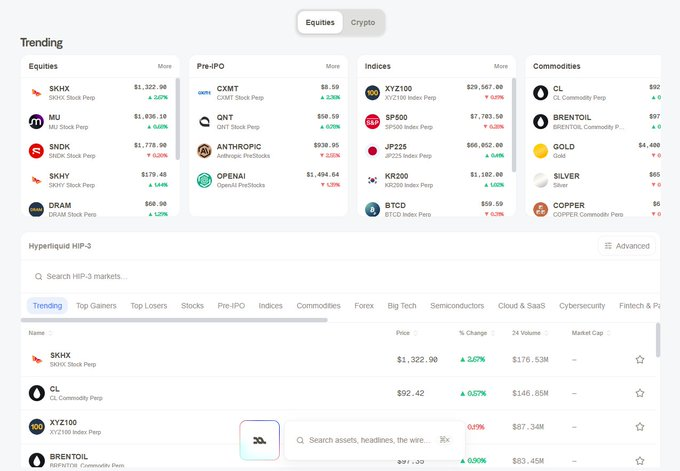Select the Trending tab

click(x=47, y=306)
